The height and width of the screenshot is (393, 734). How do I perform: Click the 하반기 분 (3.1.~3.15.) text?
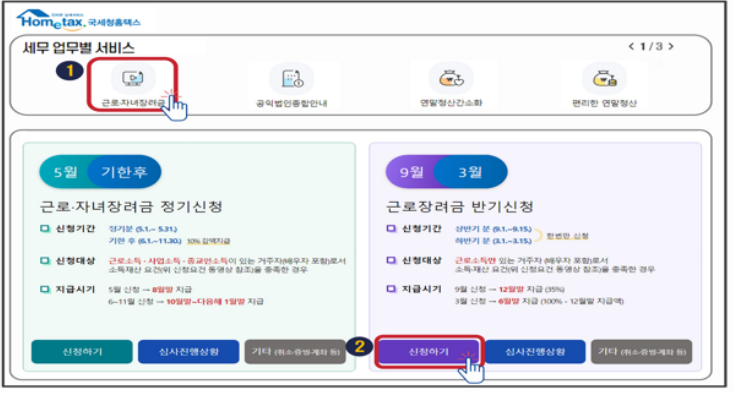(493, 241)
